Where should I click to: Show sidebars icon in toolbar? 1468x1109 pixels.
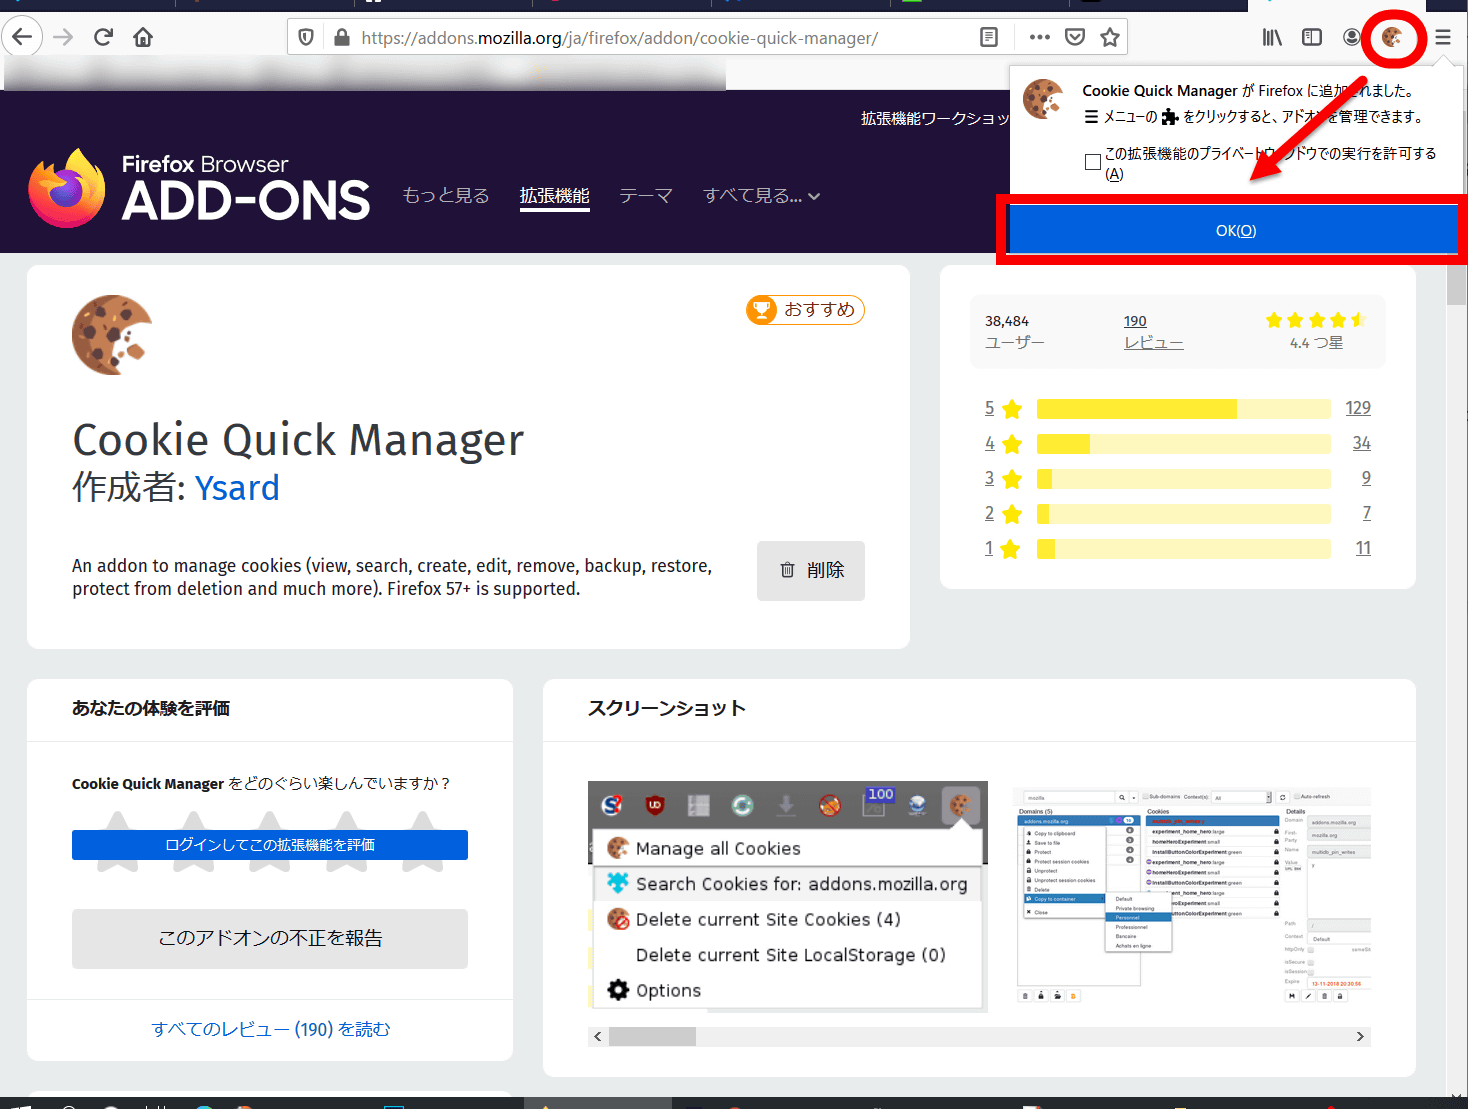point(1312,38)
